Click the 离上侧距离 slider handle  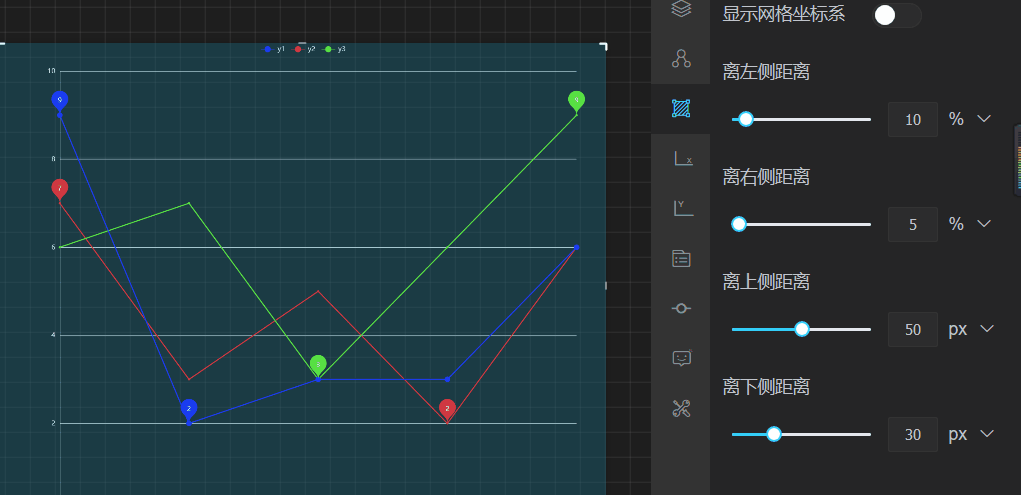tap(802, 329)
